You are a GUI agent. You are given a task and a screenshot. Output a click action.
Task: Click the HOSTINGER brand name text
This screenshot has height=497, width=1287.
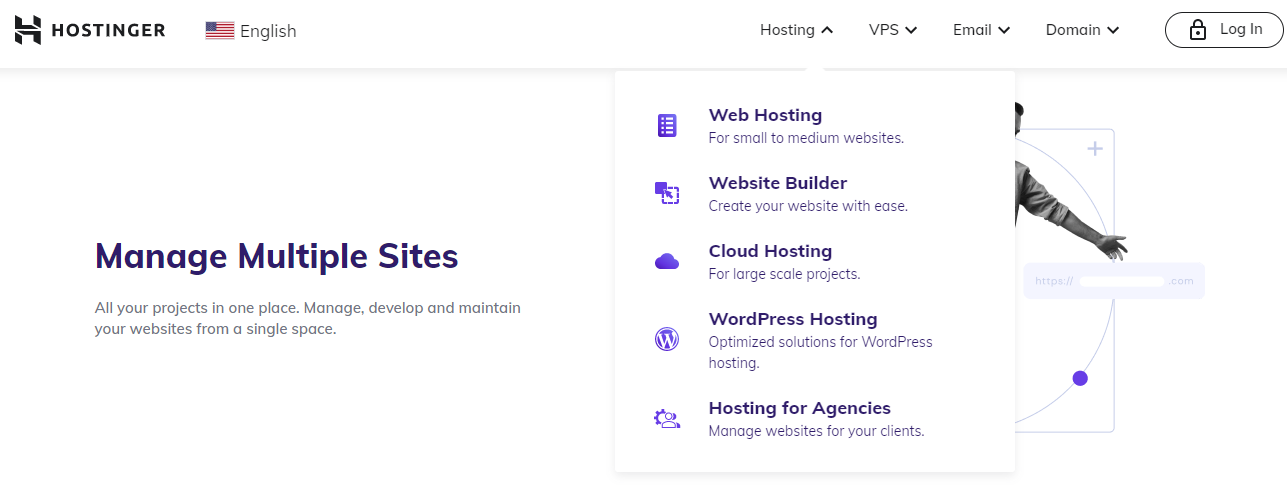108,30
